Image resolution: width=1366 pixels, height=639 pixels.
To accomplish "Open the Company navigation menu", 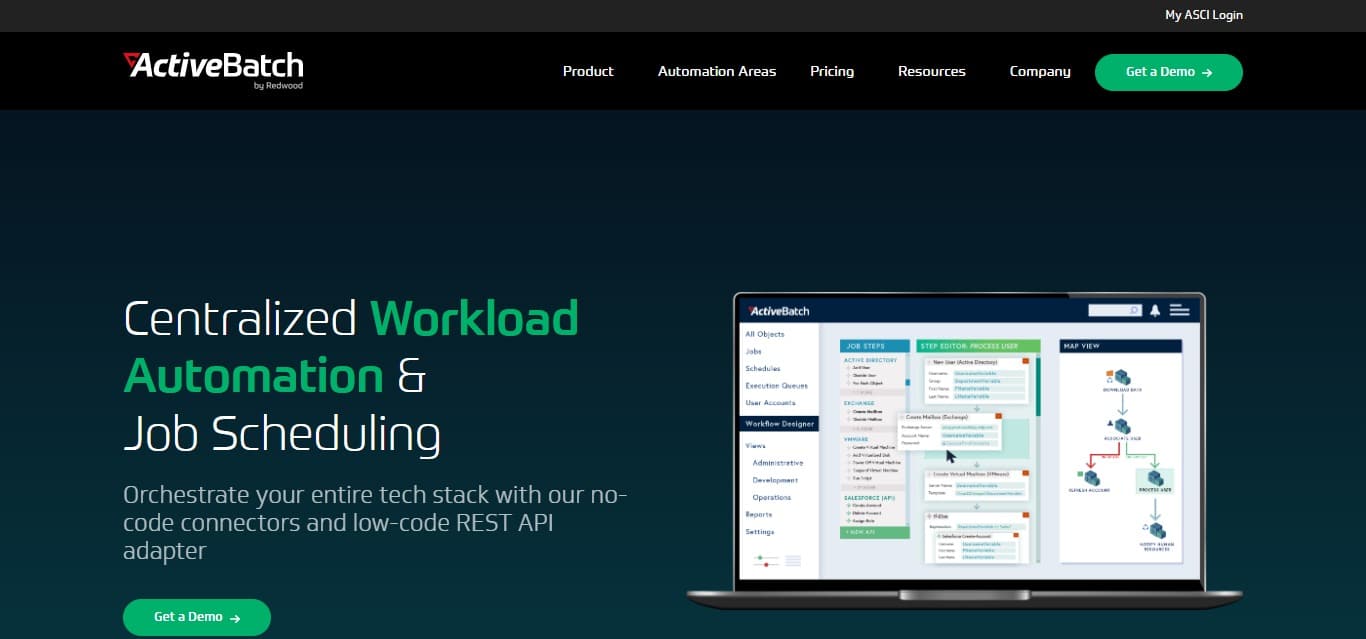I will 1040,71.
